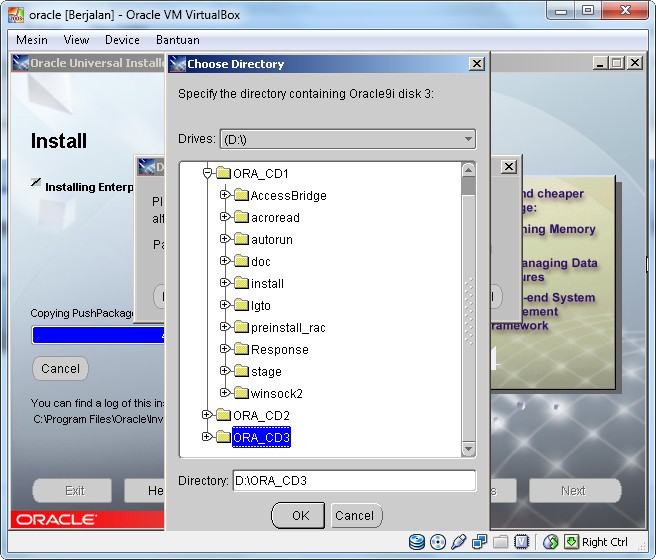656x560 pixels.
Task: Select the lgto folder name
Action: coord(261,306)
